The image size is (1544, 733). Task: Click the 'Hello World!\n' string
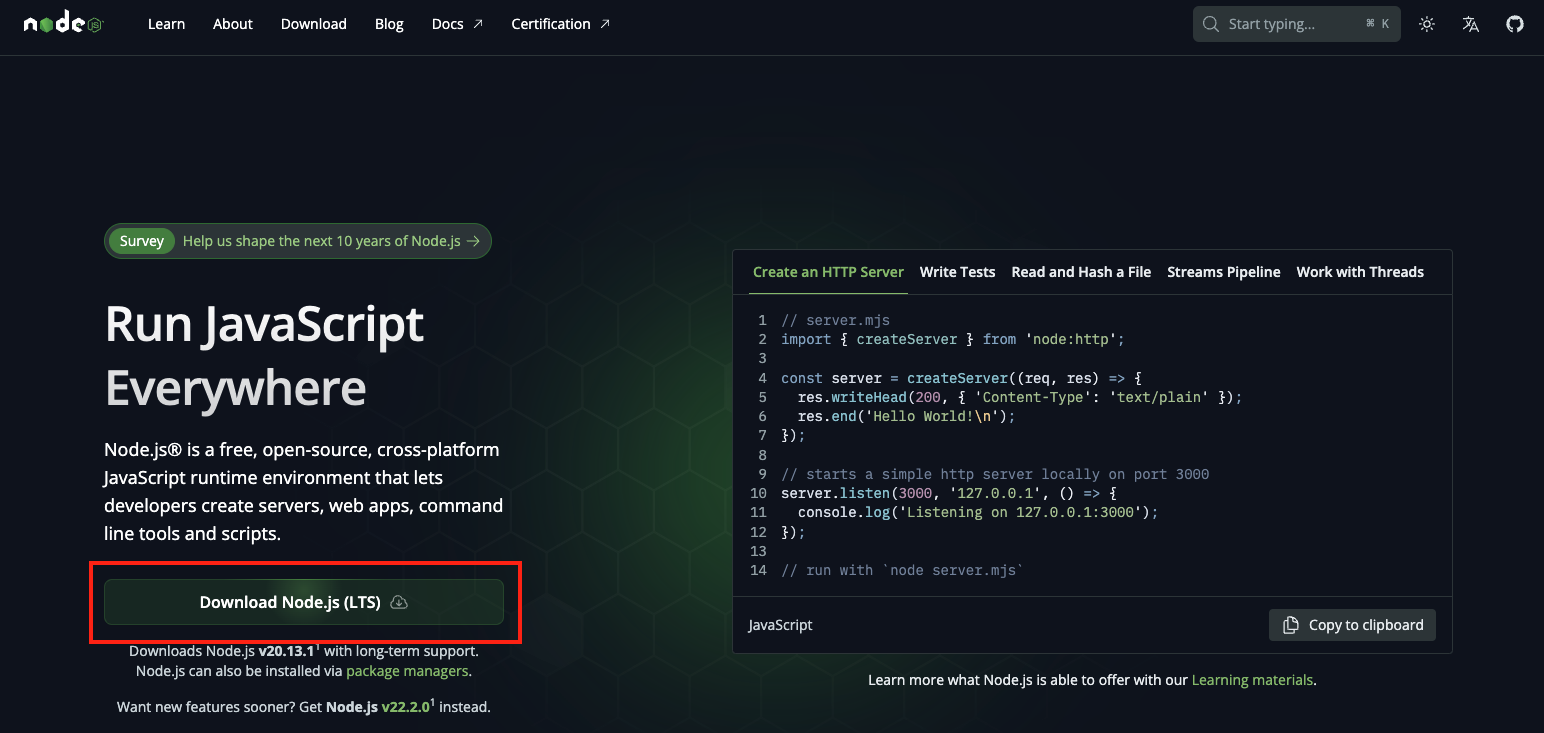pos(932,416)
